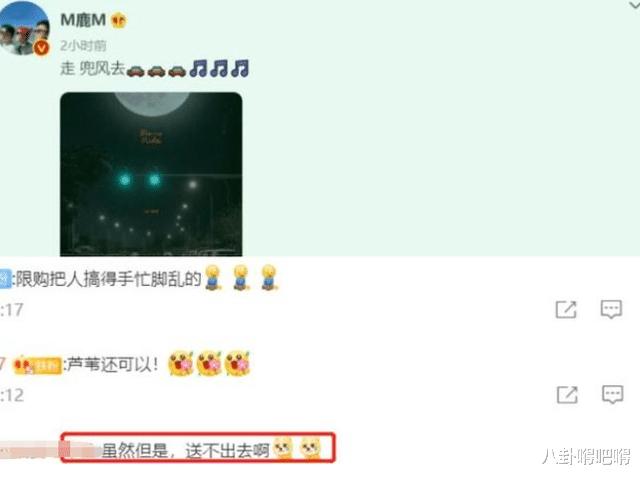Reply to the 芦苇还可以 comment

tap(613, 395)
